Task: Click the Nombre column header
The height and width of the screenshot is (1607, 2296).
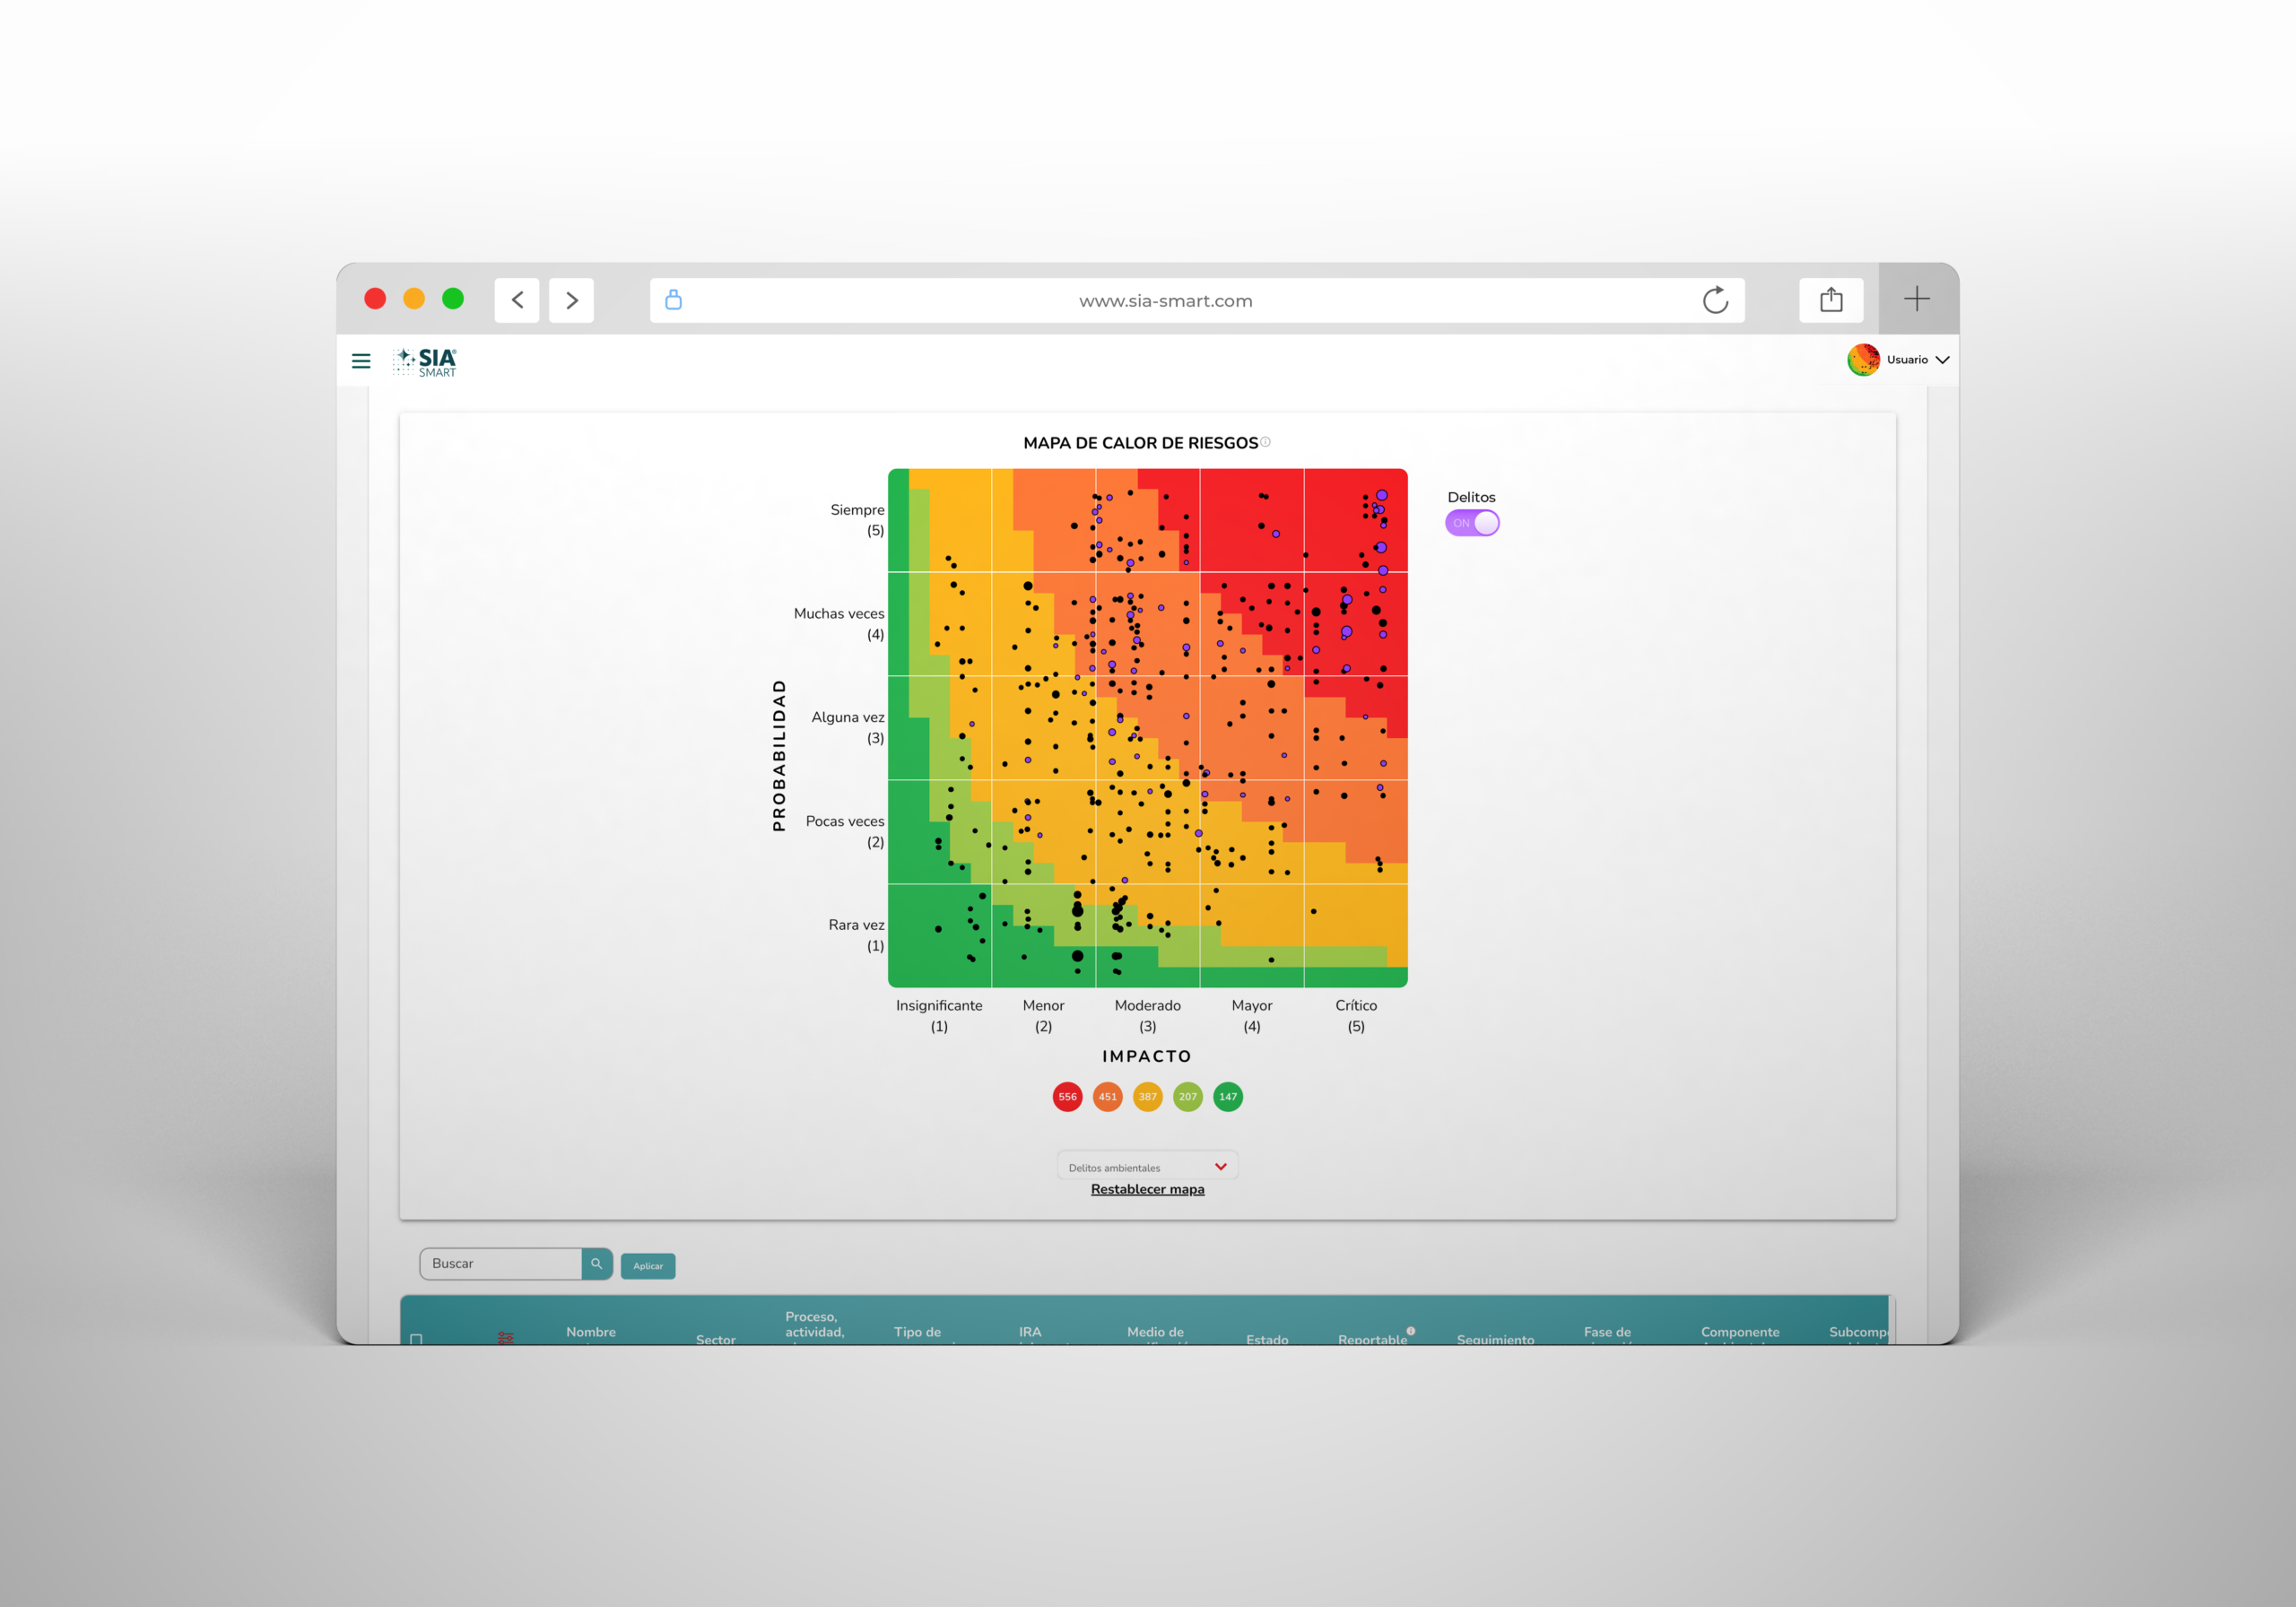Action: (x=590, y=1332)
